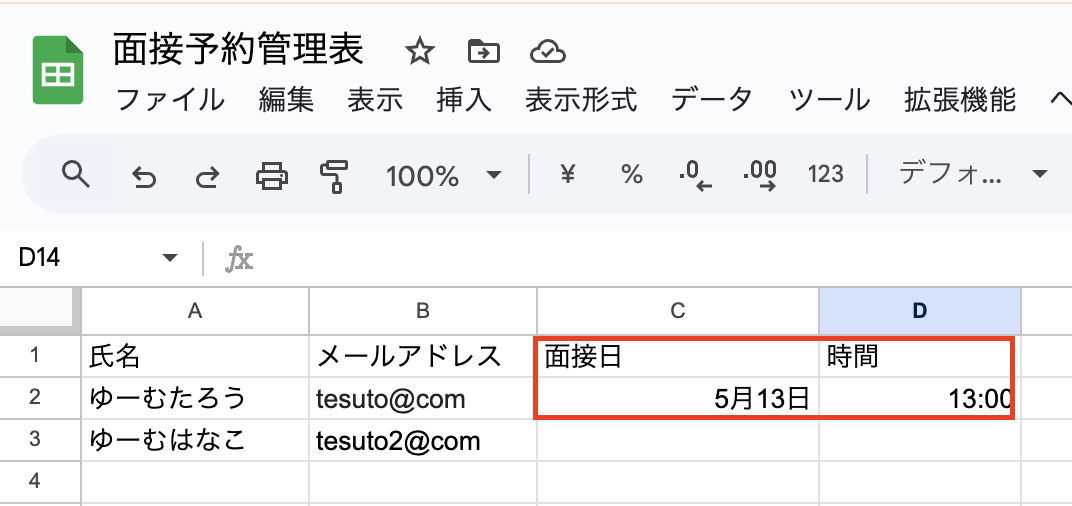Click the move to folder icon
The height and width of the screenshot is (506, 1072).
(x=483, y=51)
